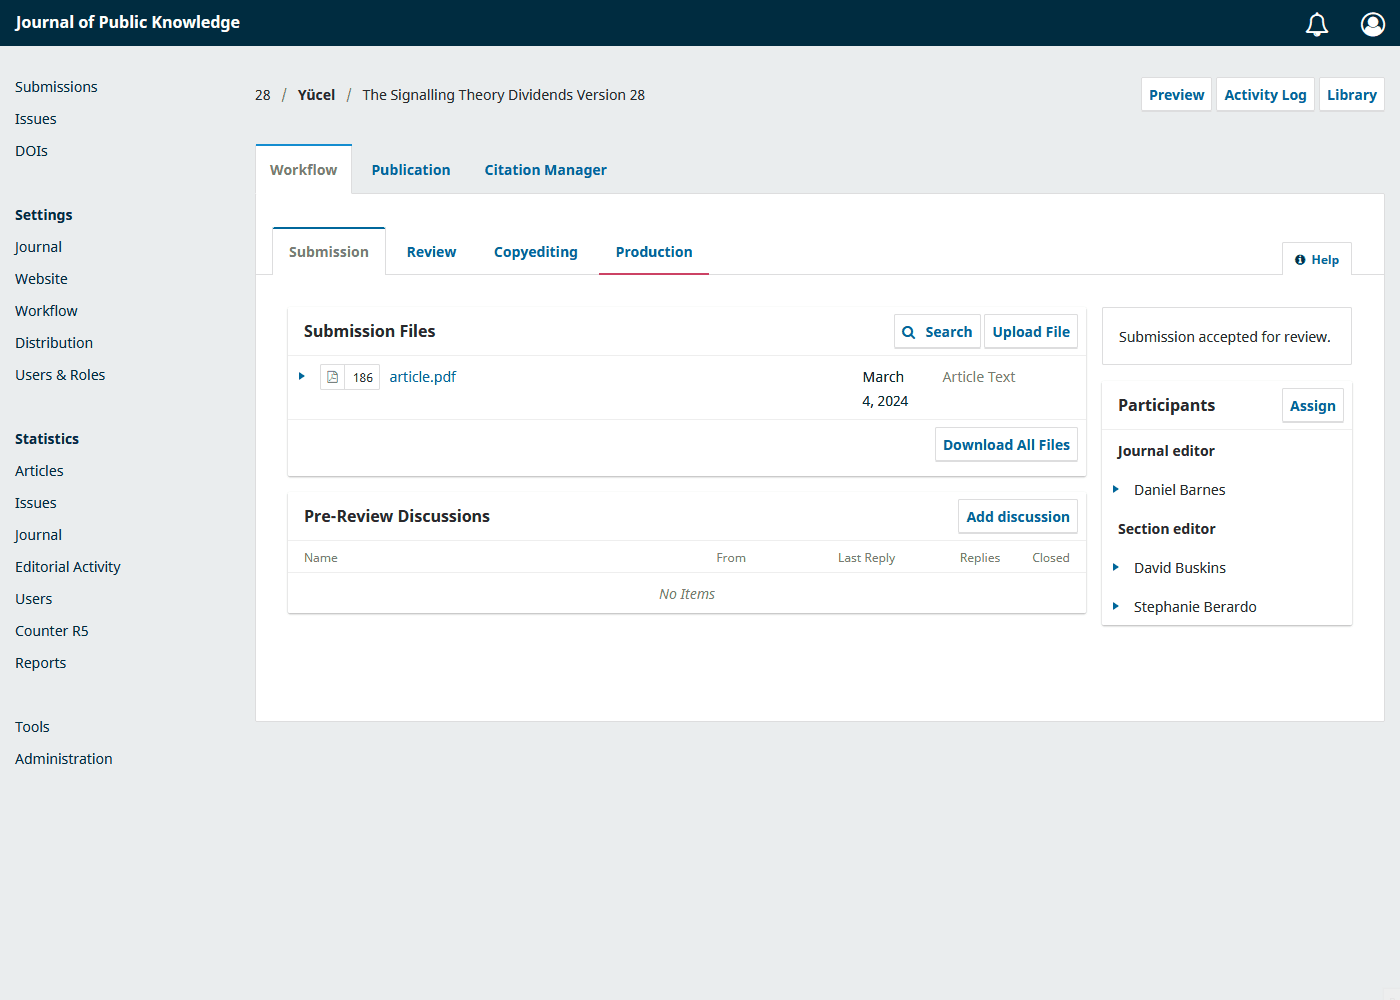The width and height of the screenshot is (1400, 1000).
Task: Open Issues under top navigation
Action: click(x=36, y=119)
